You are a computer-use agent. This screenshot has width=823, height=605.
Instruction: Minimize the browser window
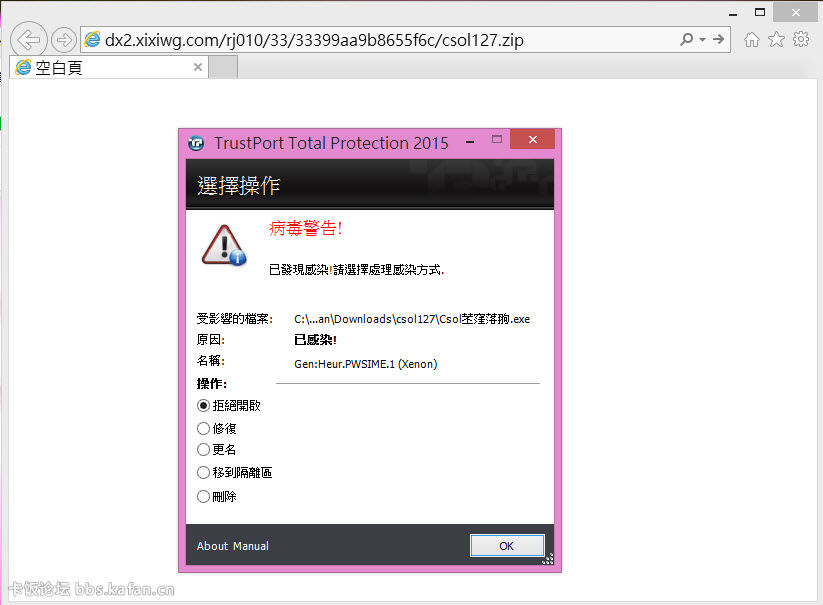click(x=733, y=13)
